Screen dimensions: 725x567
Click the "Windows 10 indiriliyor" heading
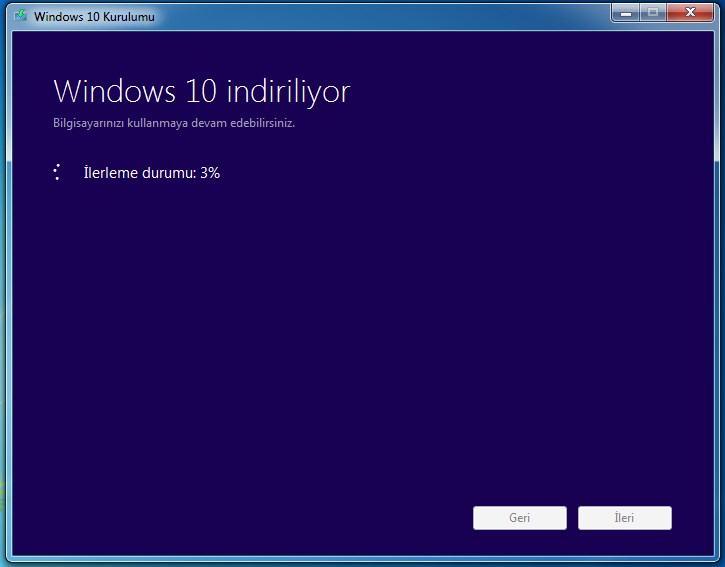point(201,91)
